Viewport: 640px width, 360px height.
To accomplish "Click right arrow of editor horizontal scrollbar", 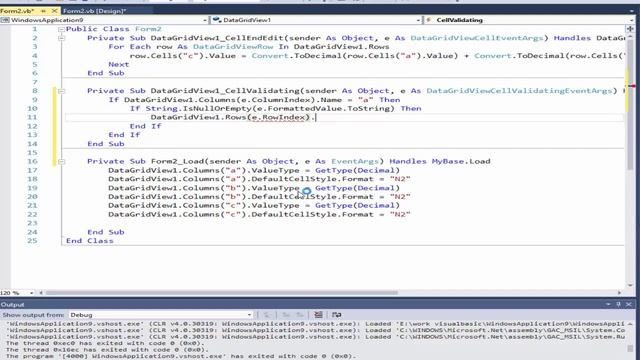I will pyautogui.click(x=620, y=293).
